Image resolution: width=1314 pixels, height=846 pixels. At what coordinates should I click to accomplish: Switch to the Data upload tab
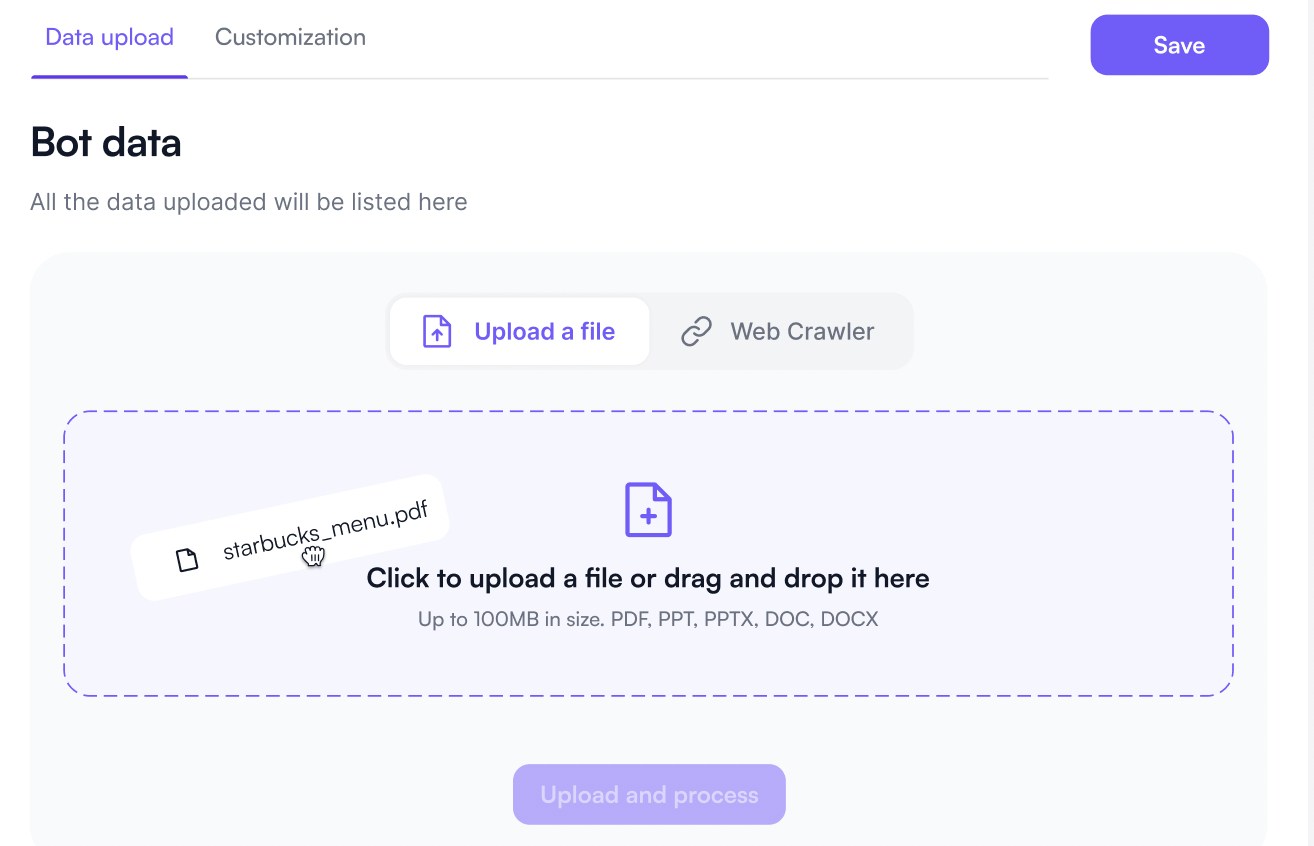point(108,37)
